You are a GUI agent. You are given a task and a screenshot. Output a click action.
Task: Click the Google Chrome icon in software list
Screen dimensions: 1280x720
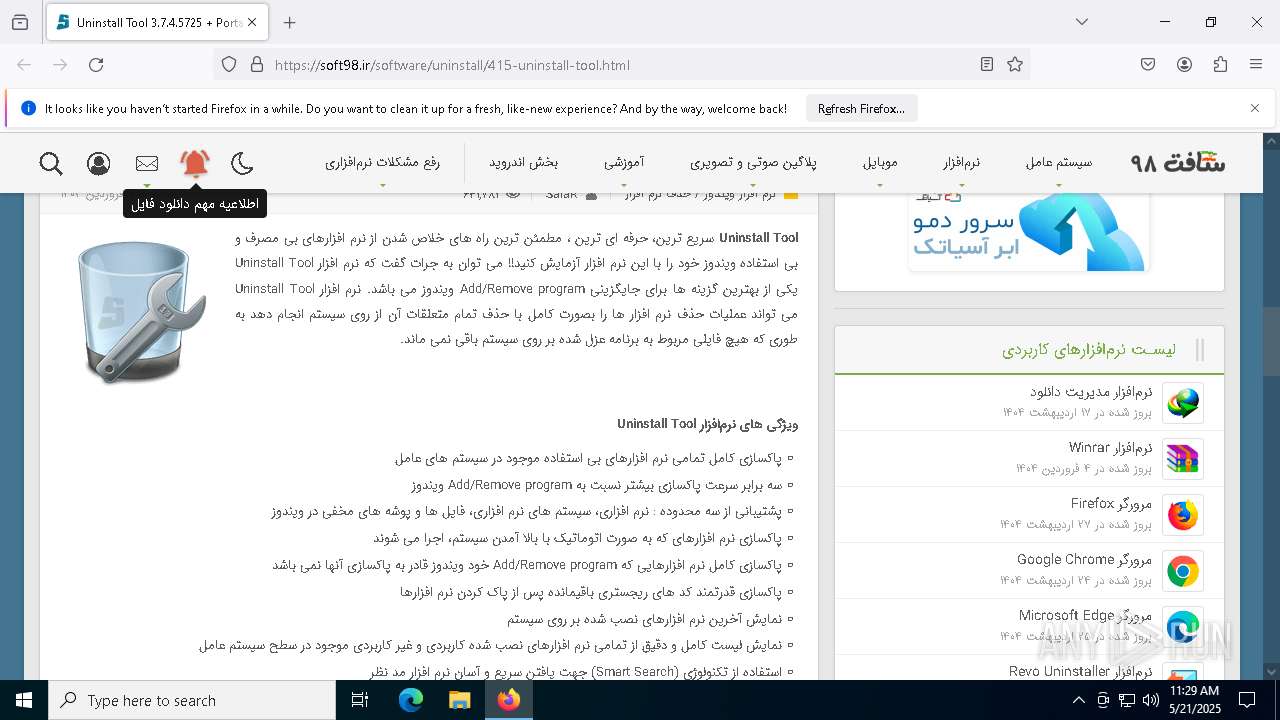click(x=1183, y=571)
